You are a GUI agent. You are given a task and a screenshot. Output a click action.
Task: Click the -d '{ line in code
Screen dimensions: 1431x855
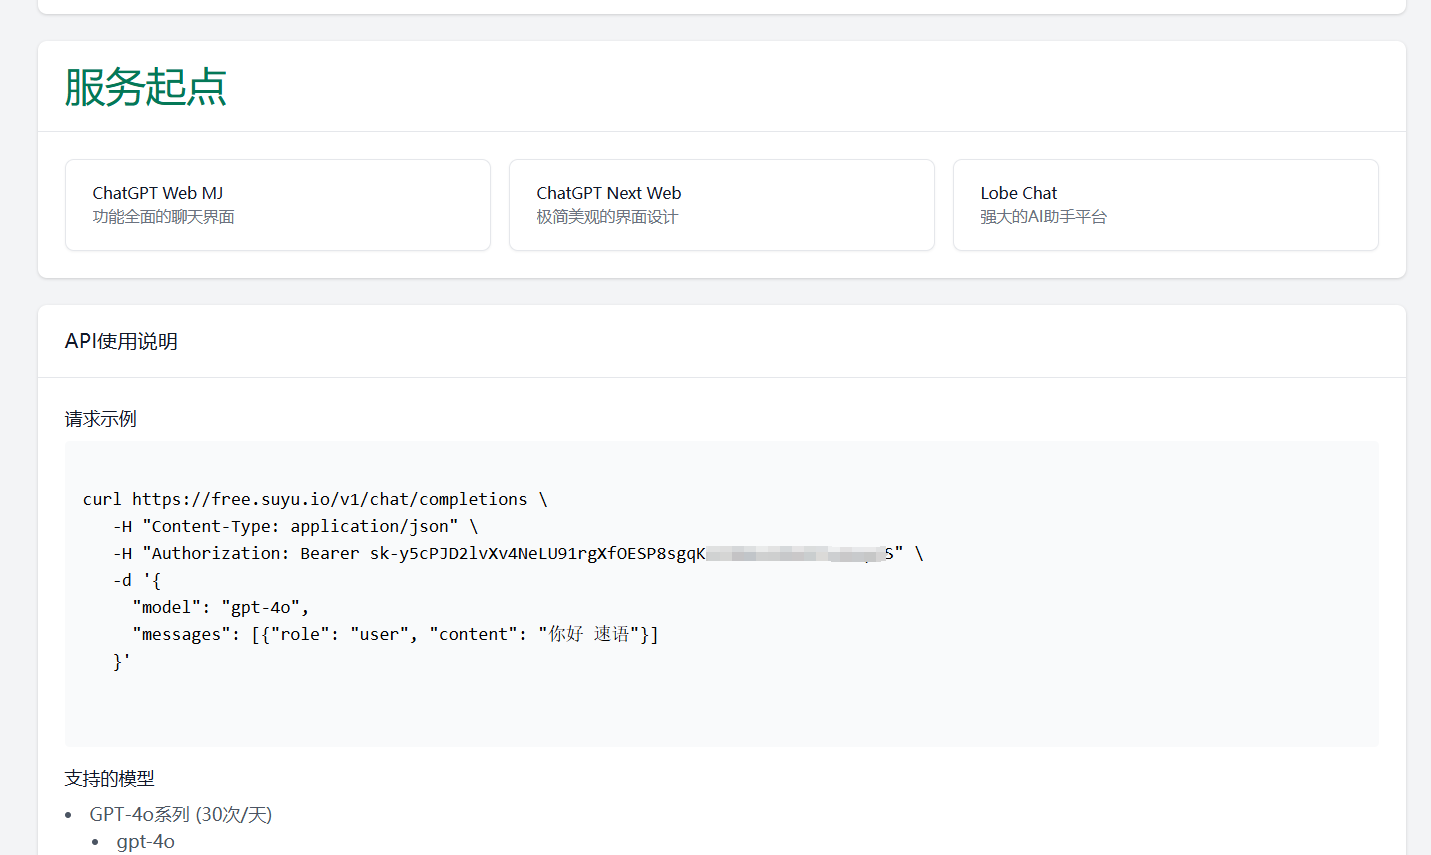[137, 580]
